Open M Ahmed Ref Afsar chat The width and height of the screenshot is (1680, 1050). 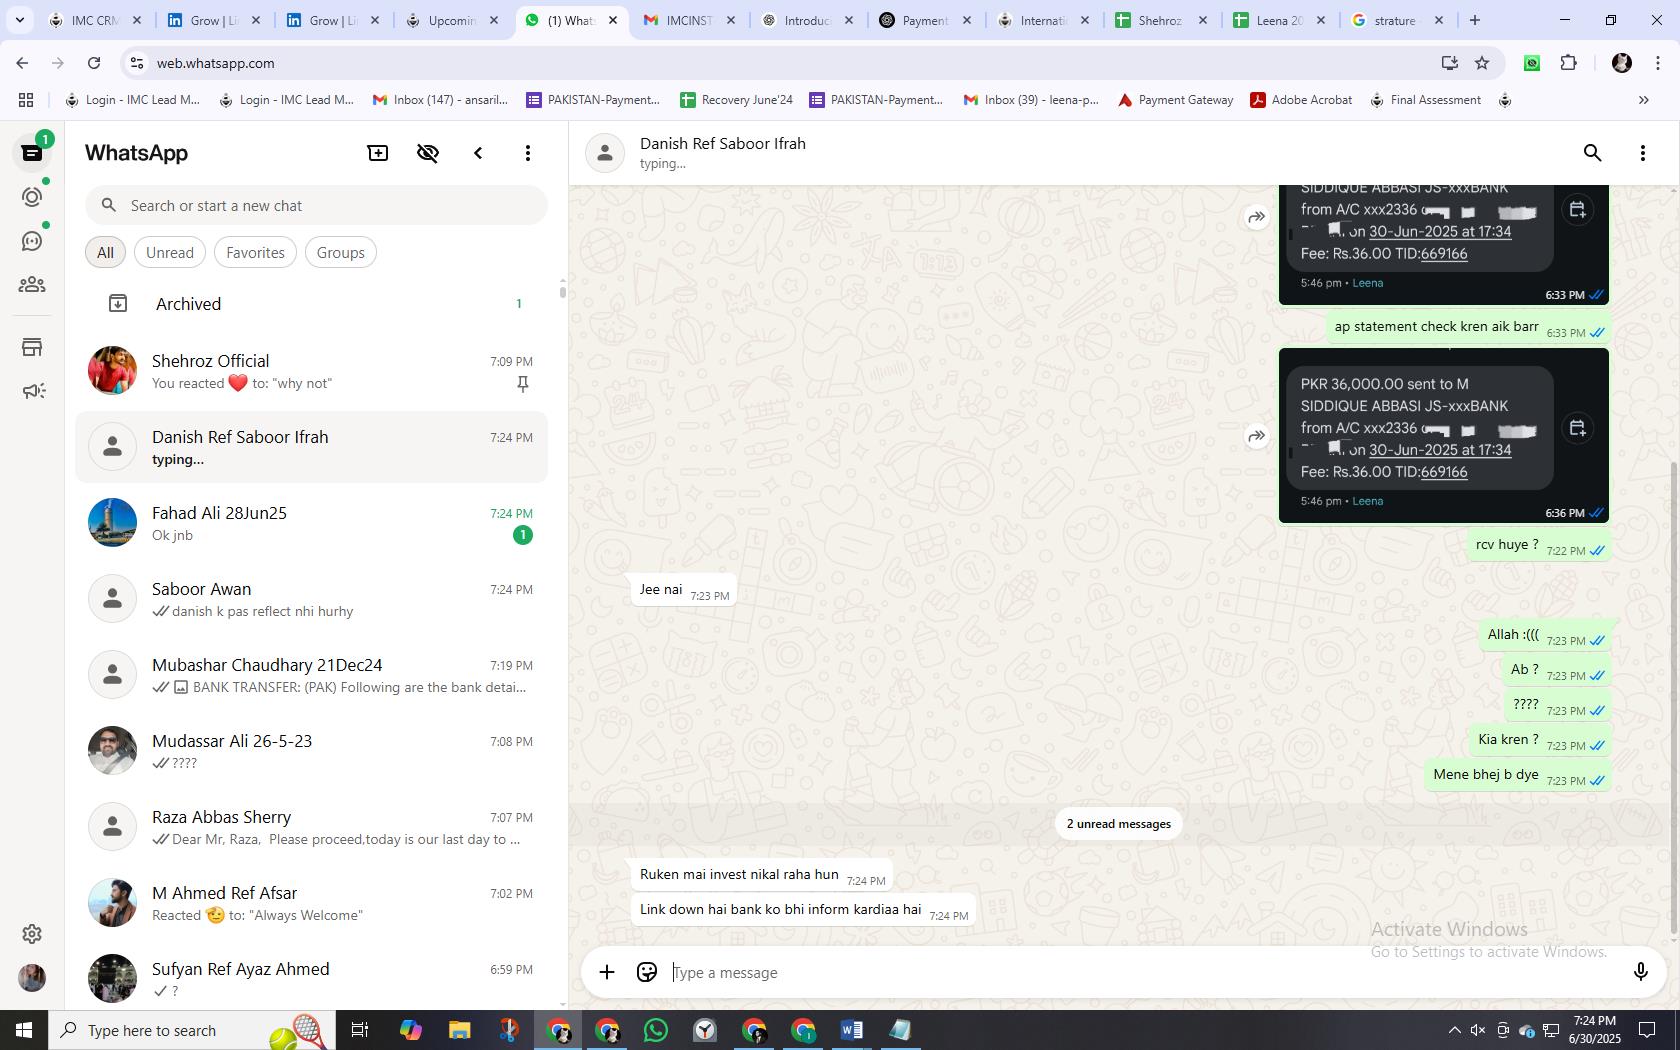coord(312,903)
